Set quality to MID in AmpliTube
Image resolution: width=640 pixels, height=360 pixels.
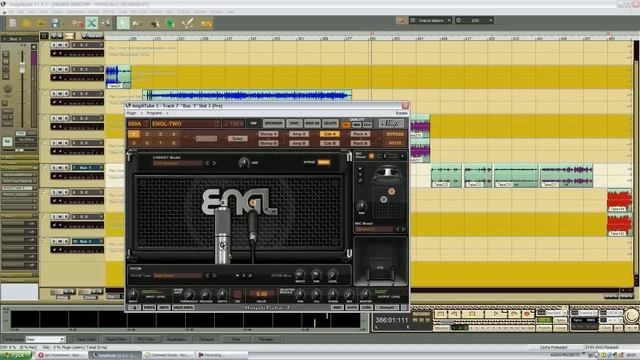click(356, 124)
